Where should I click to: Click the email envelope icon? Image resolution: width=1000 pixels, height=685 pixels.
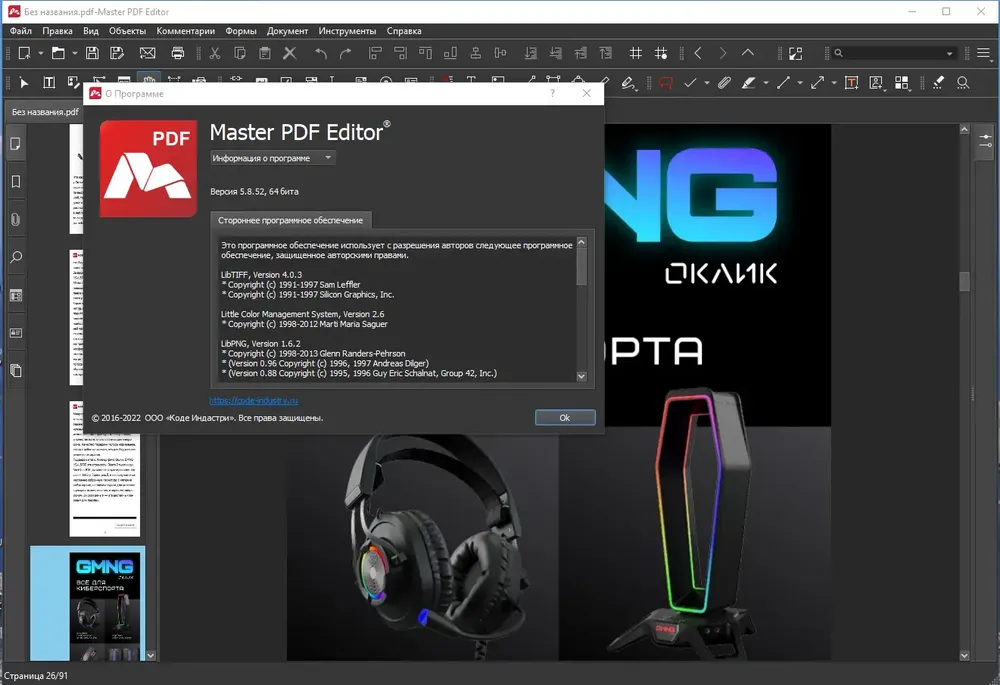pos(147,54)
